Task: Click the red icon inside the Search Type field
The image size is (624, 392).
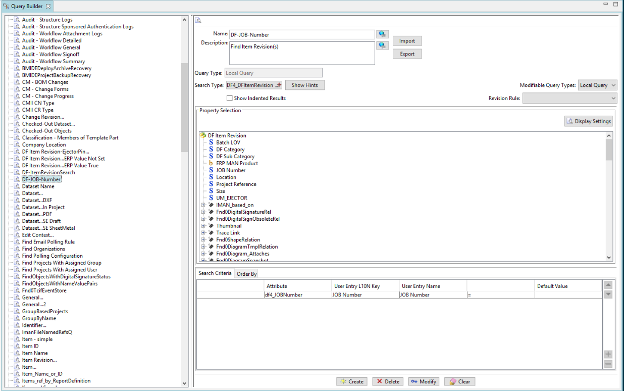Action: (x=278, y=85)
